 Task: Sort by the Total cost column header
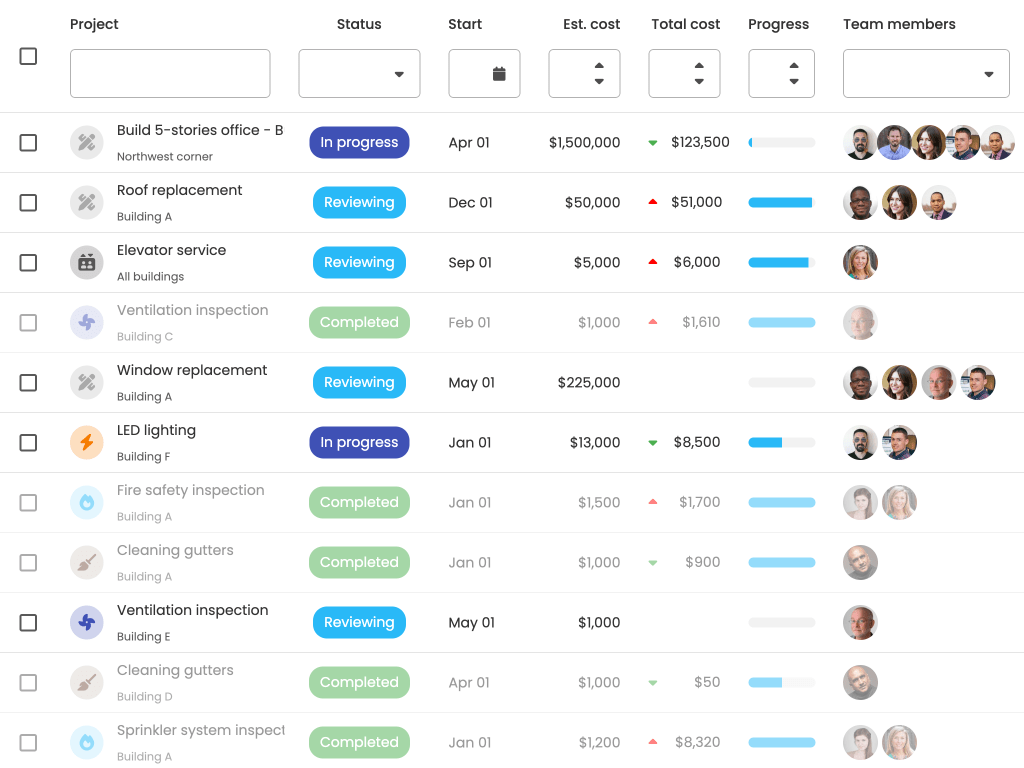685,24
